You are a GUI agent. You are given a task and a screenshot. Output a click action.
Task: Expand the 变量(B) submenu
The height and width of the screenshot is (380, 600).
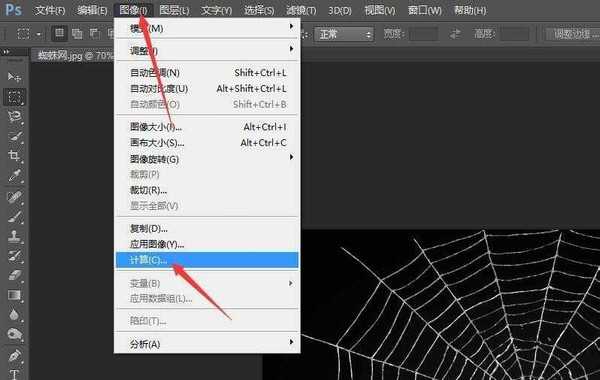(x=207, y=283)
